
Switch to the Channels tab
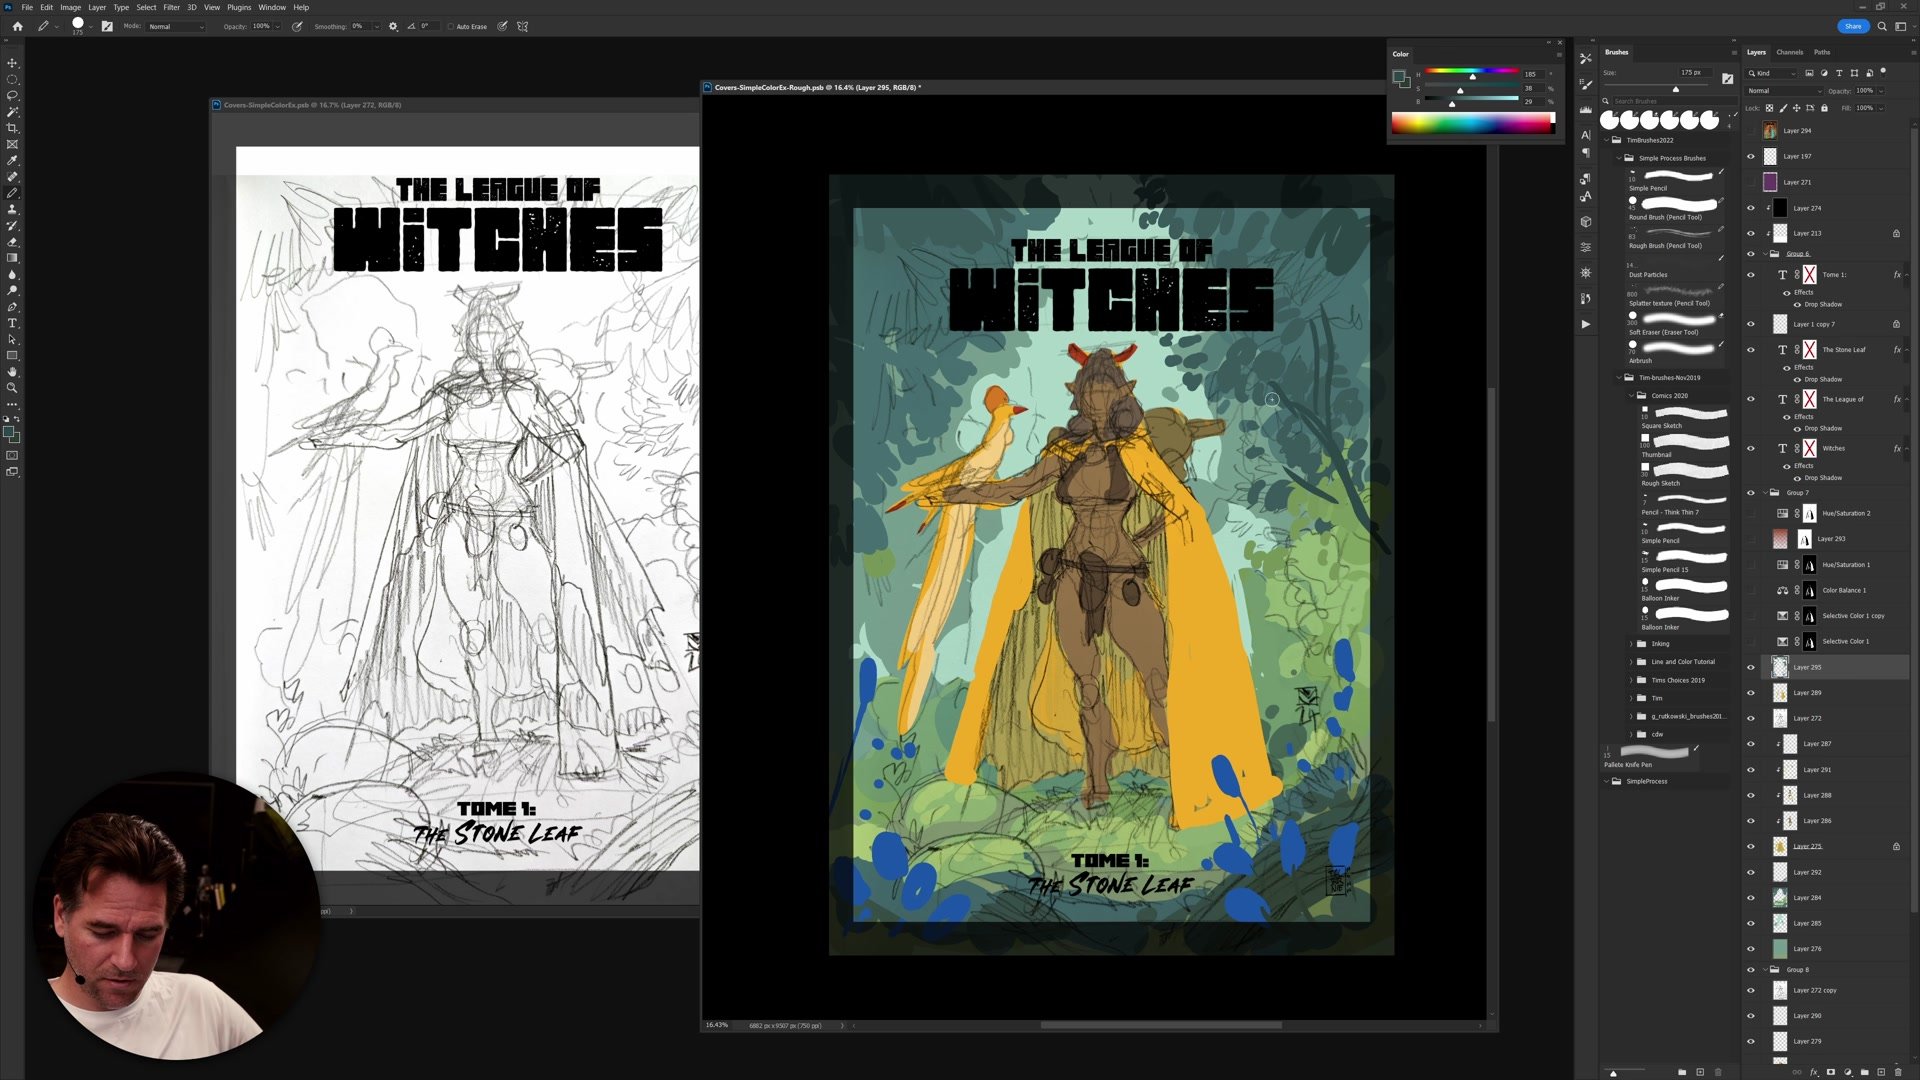pyautogui.click(x=1789, y=52)
